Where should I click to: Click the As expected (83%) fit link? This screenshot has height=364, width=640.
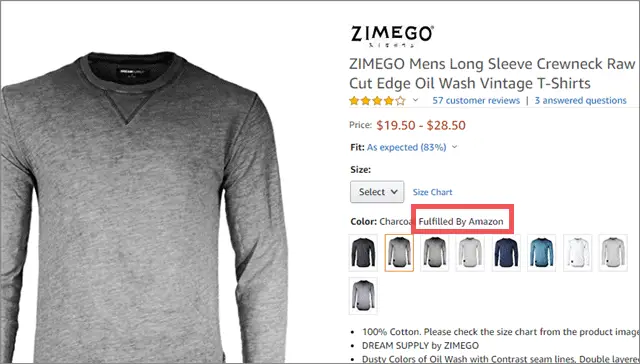coord(407,147)
